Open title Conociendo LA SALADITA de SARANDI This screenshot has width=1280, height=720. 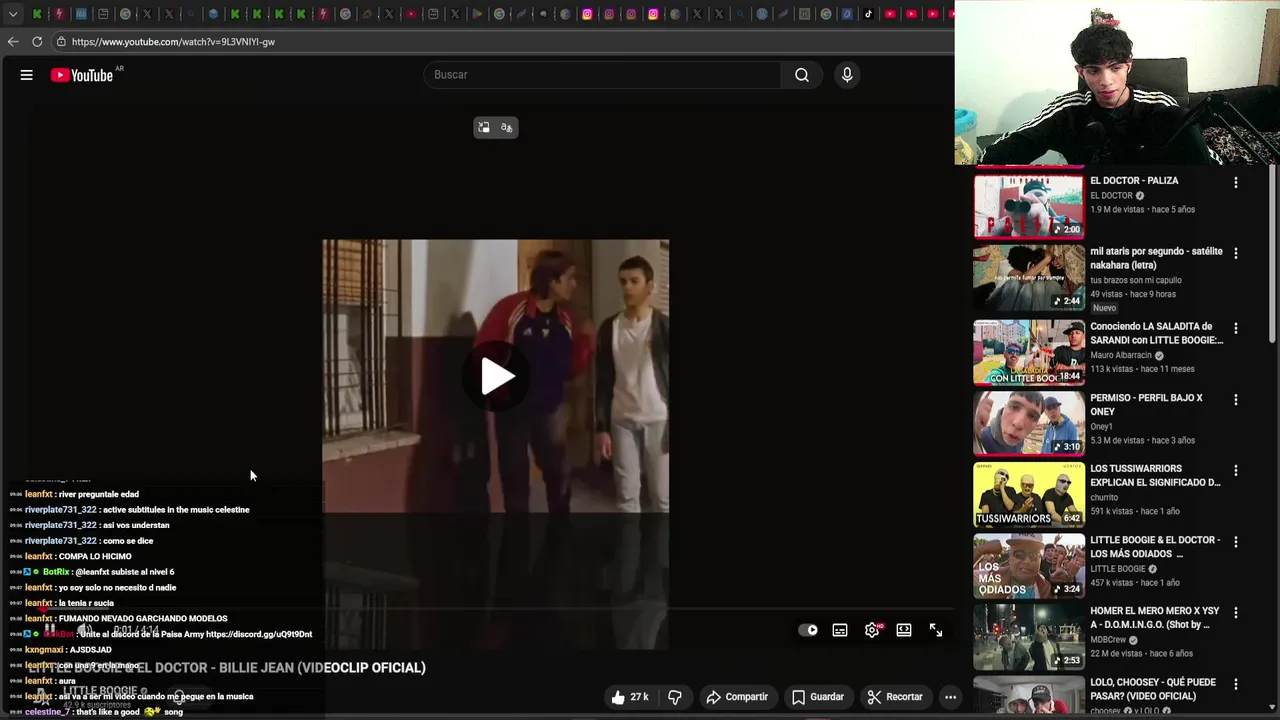[1157, 333]
